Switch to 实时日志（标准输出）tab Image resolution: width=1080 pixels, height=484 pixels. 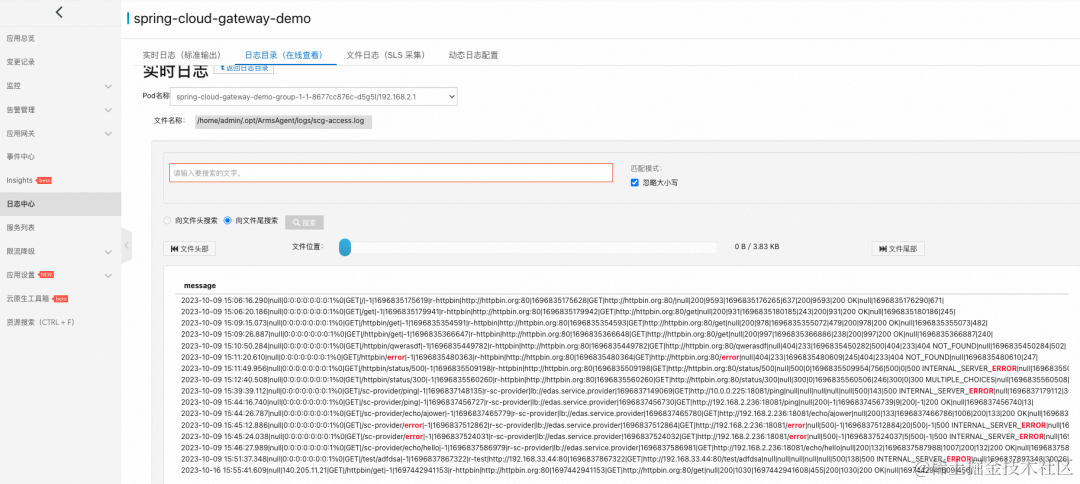click(x=182, y=55)
